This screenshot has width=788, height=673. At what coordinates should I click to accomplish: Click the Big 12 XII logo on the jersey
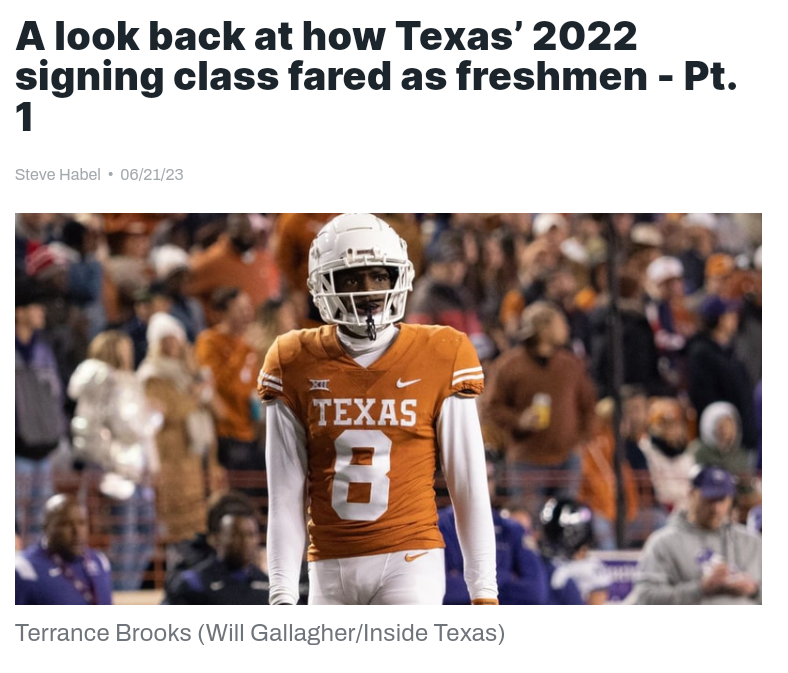click(319, 386)
